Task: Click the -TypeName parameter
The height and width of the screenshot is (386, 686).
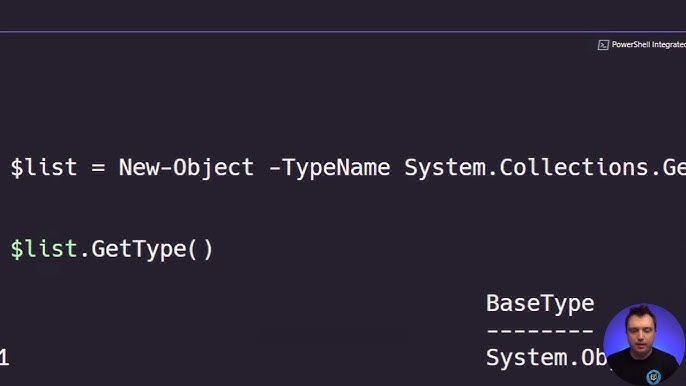Action: tap(329, 168)
